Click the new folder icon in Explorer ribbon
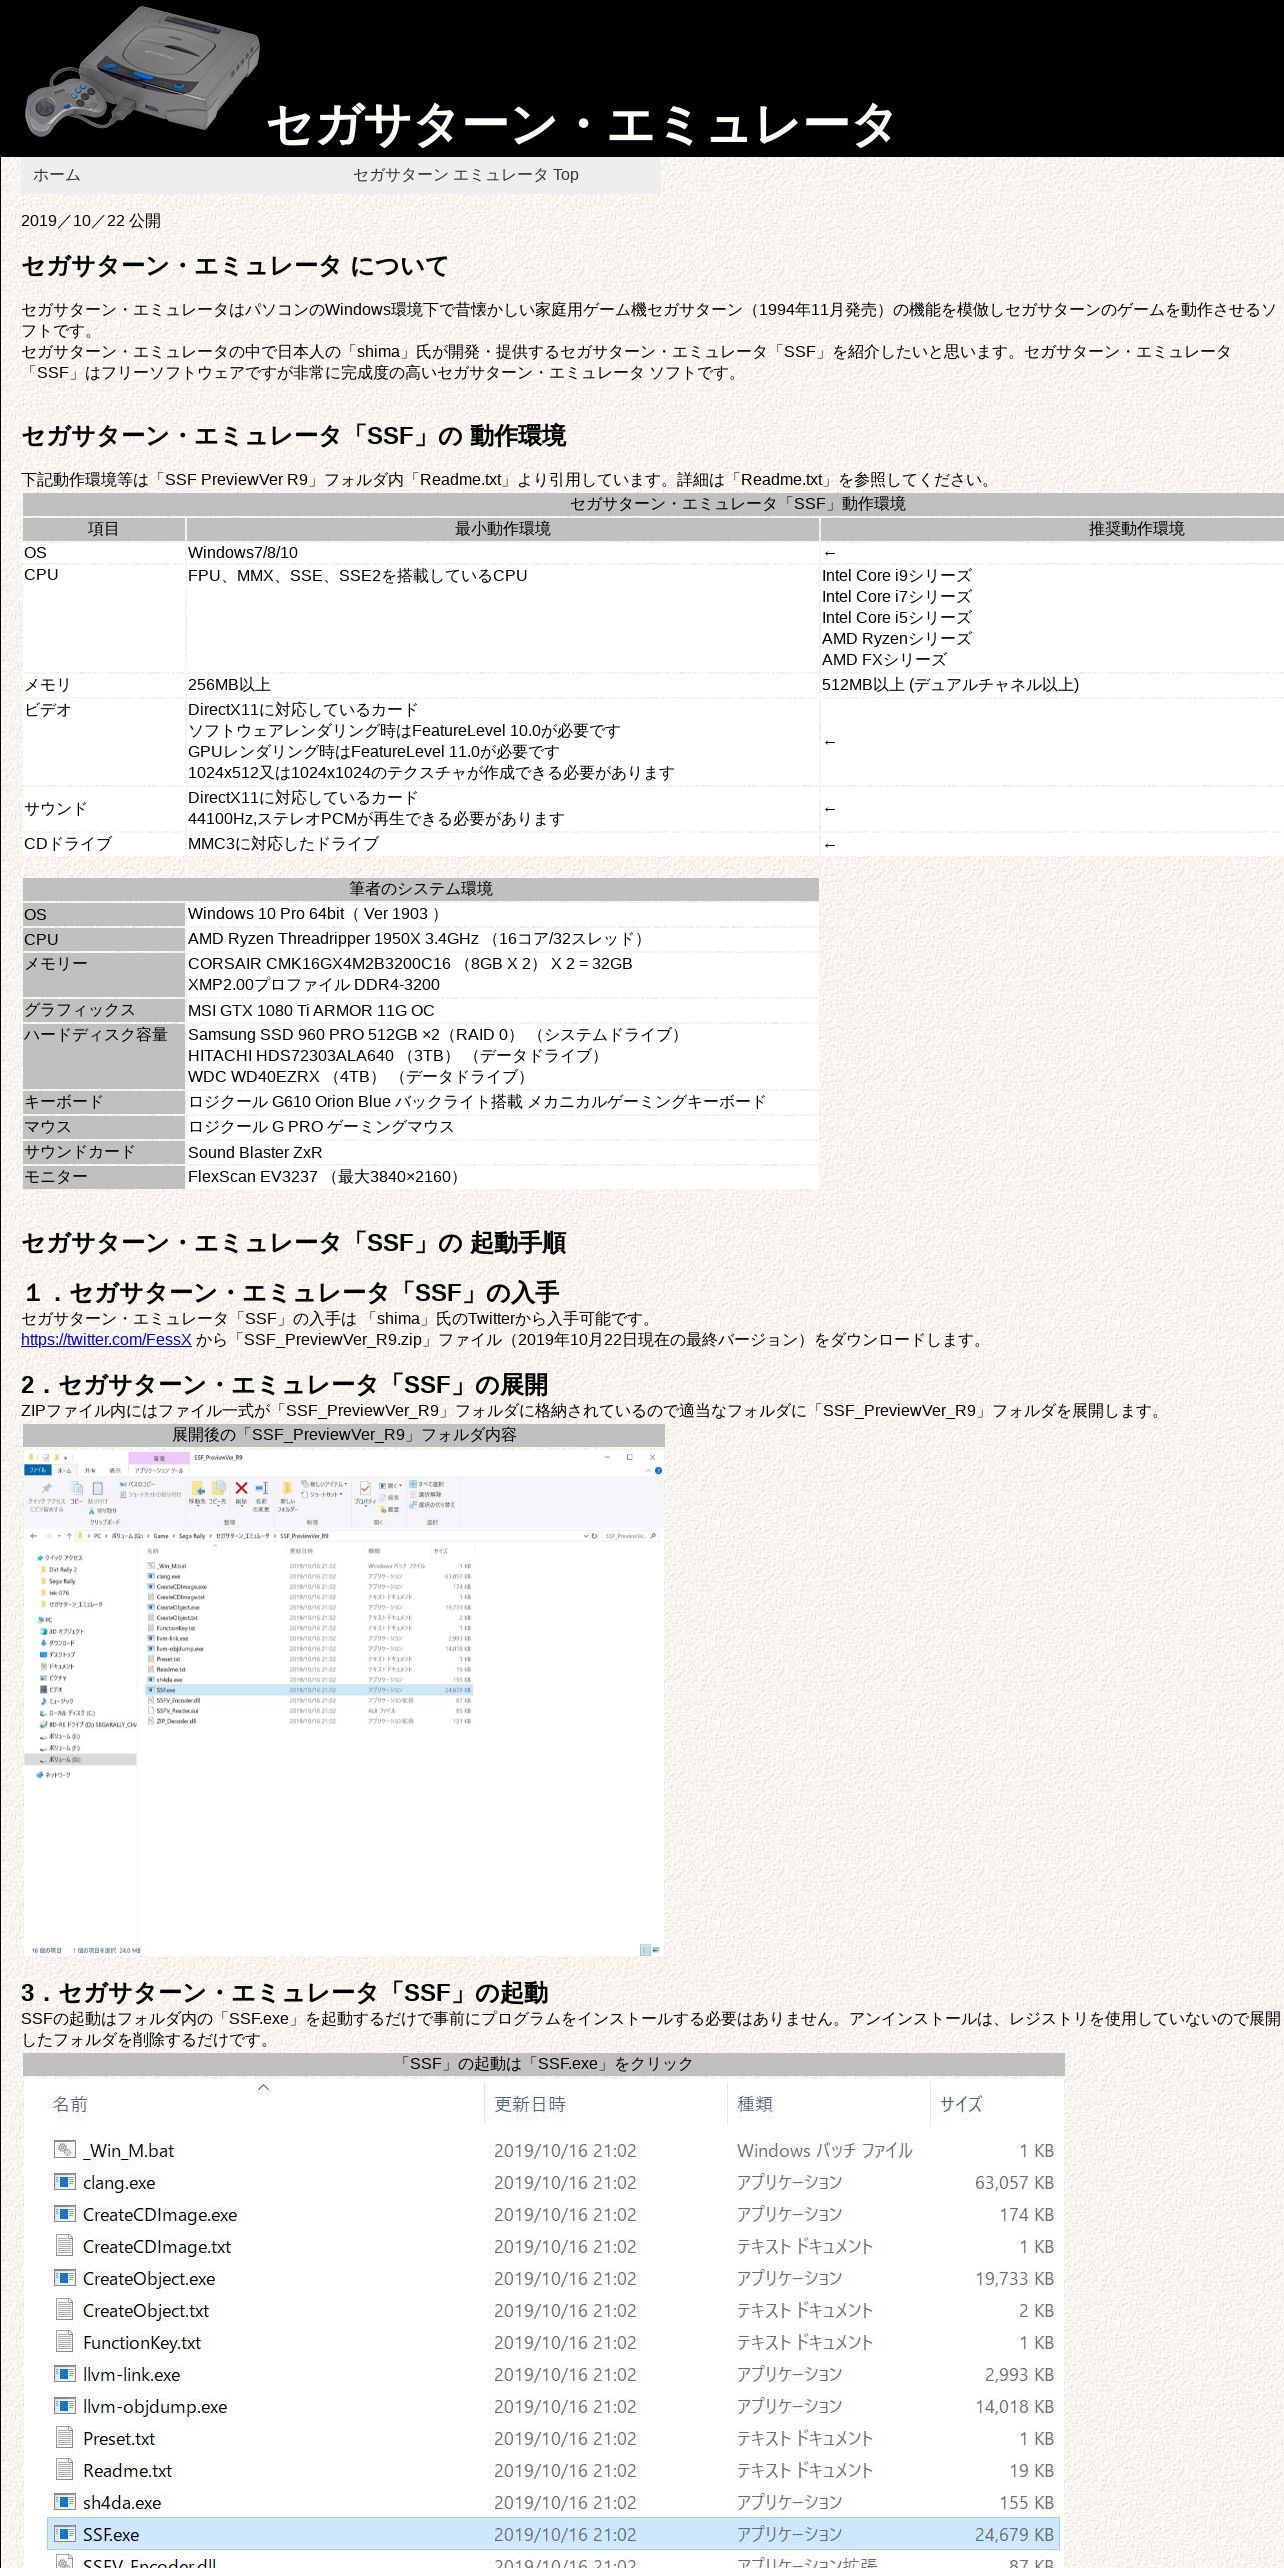The width and height of the screenshot is (1284, 2568). tap(287, 1488)
